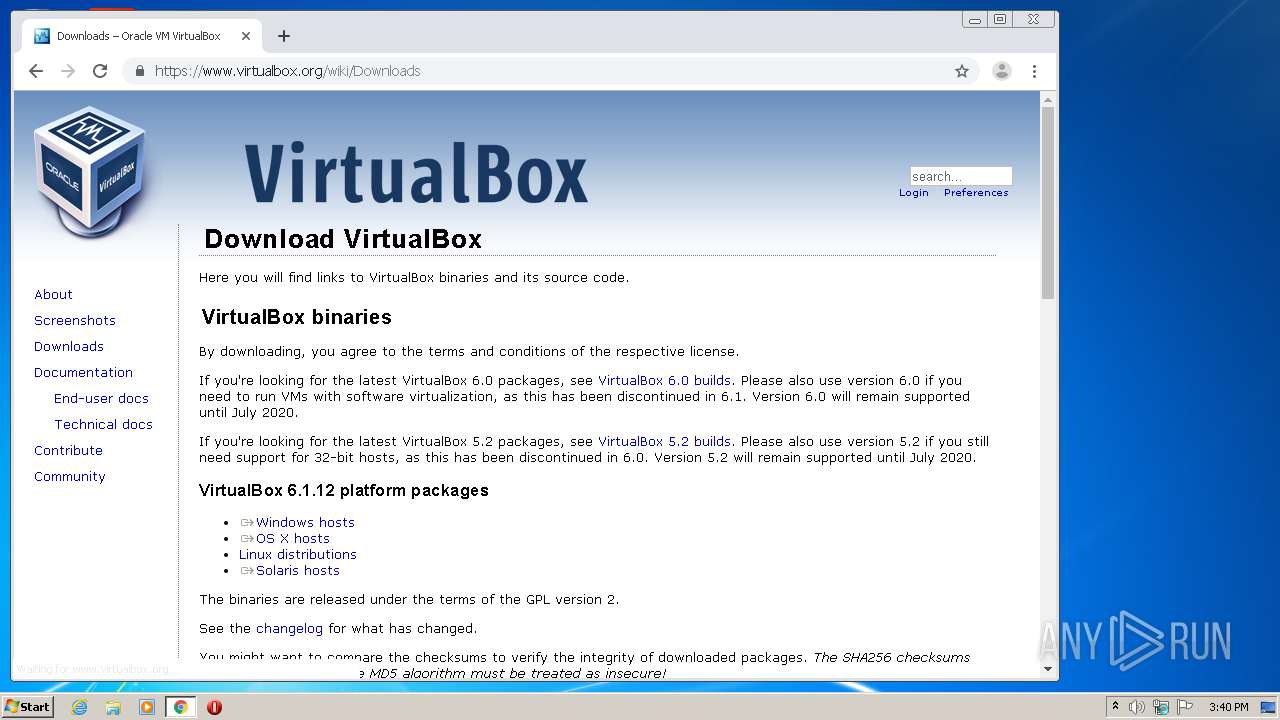Click the Download VirtualBox heading
Screen dimensions: 1280x720
(343, 239)
